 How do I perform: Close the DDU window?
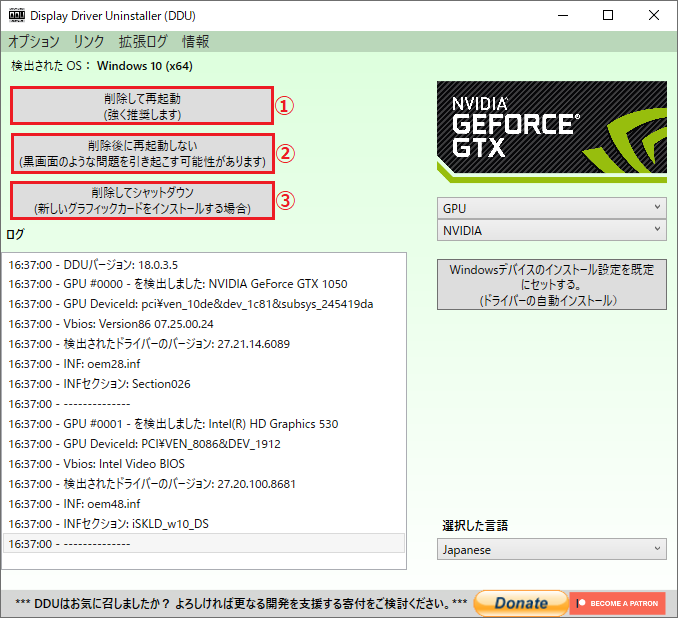click(654, 15)
